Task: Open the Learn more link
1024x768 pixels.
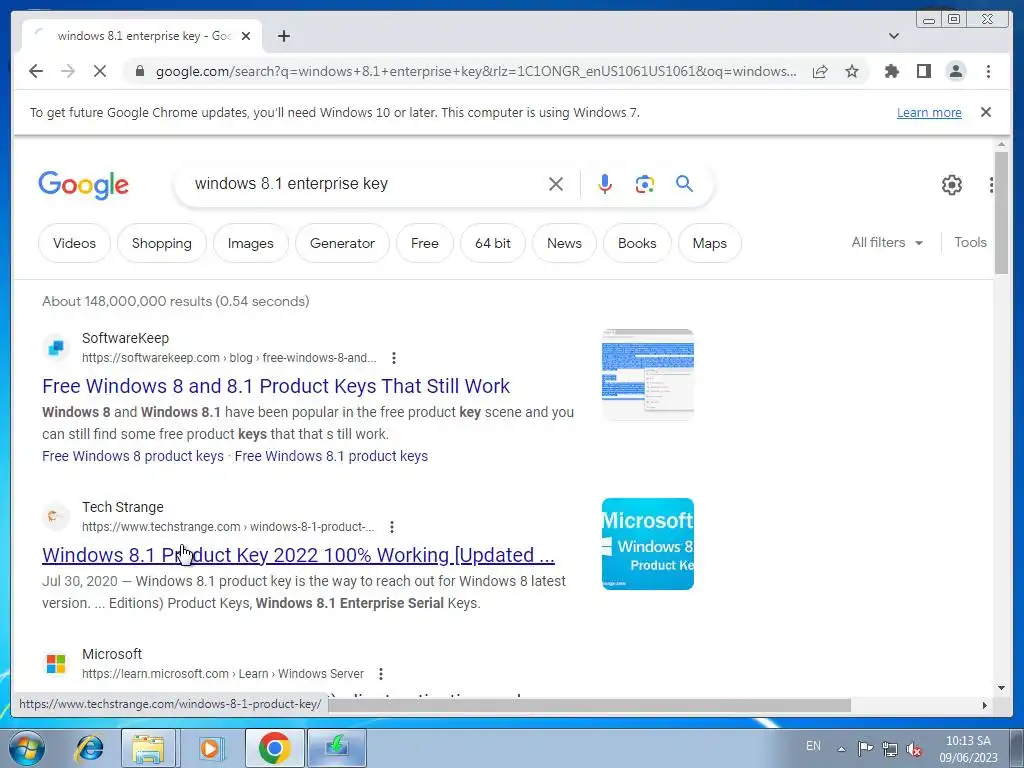Action: [929, 112]
